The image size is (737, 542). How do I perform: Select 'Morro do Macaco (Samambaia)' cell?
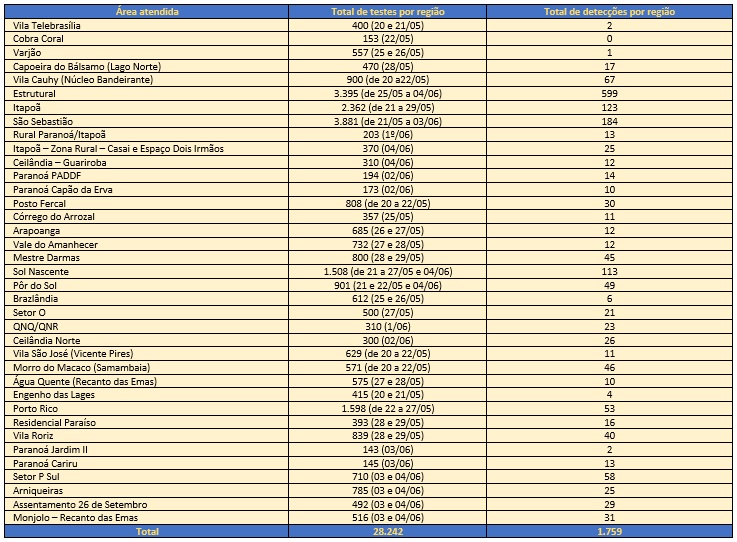point(147,368)
